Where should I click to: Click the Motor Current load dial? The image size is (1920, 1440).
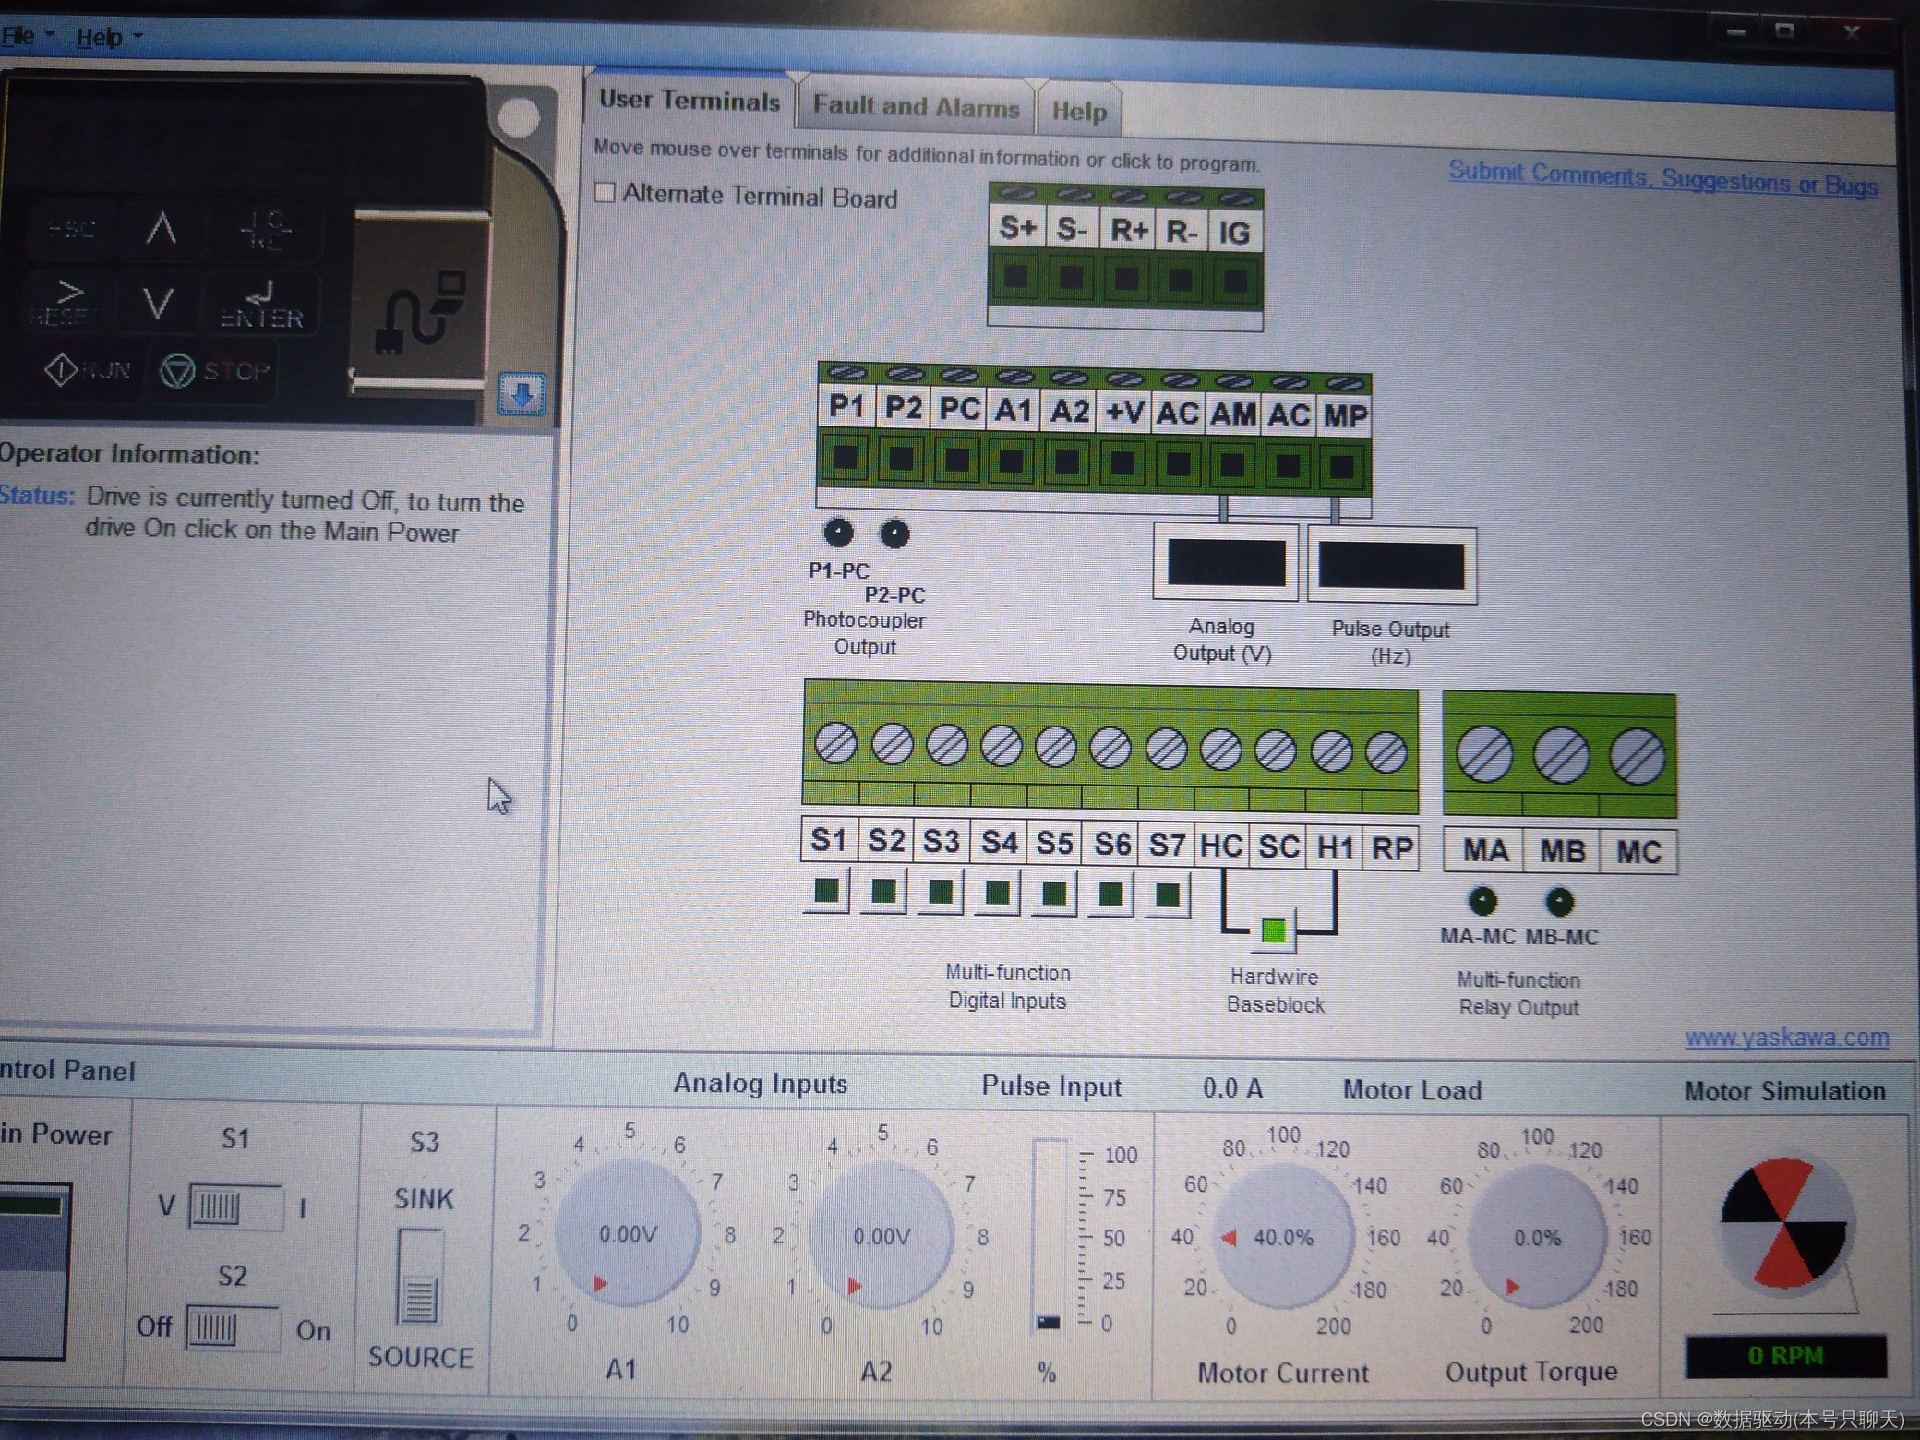pyautogui.click(x=1282, y=1237)
